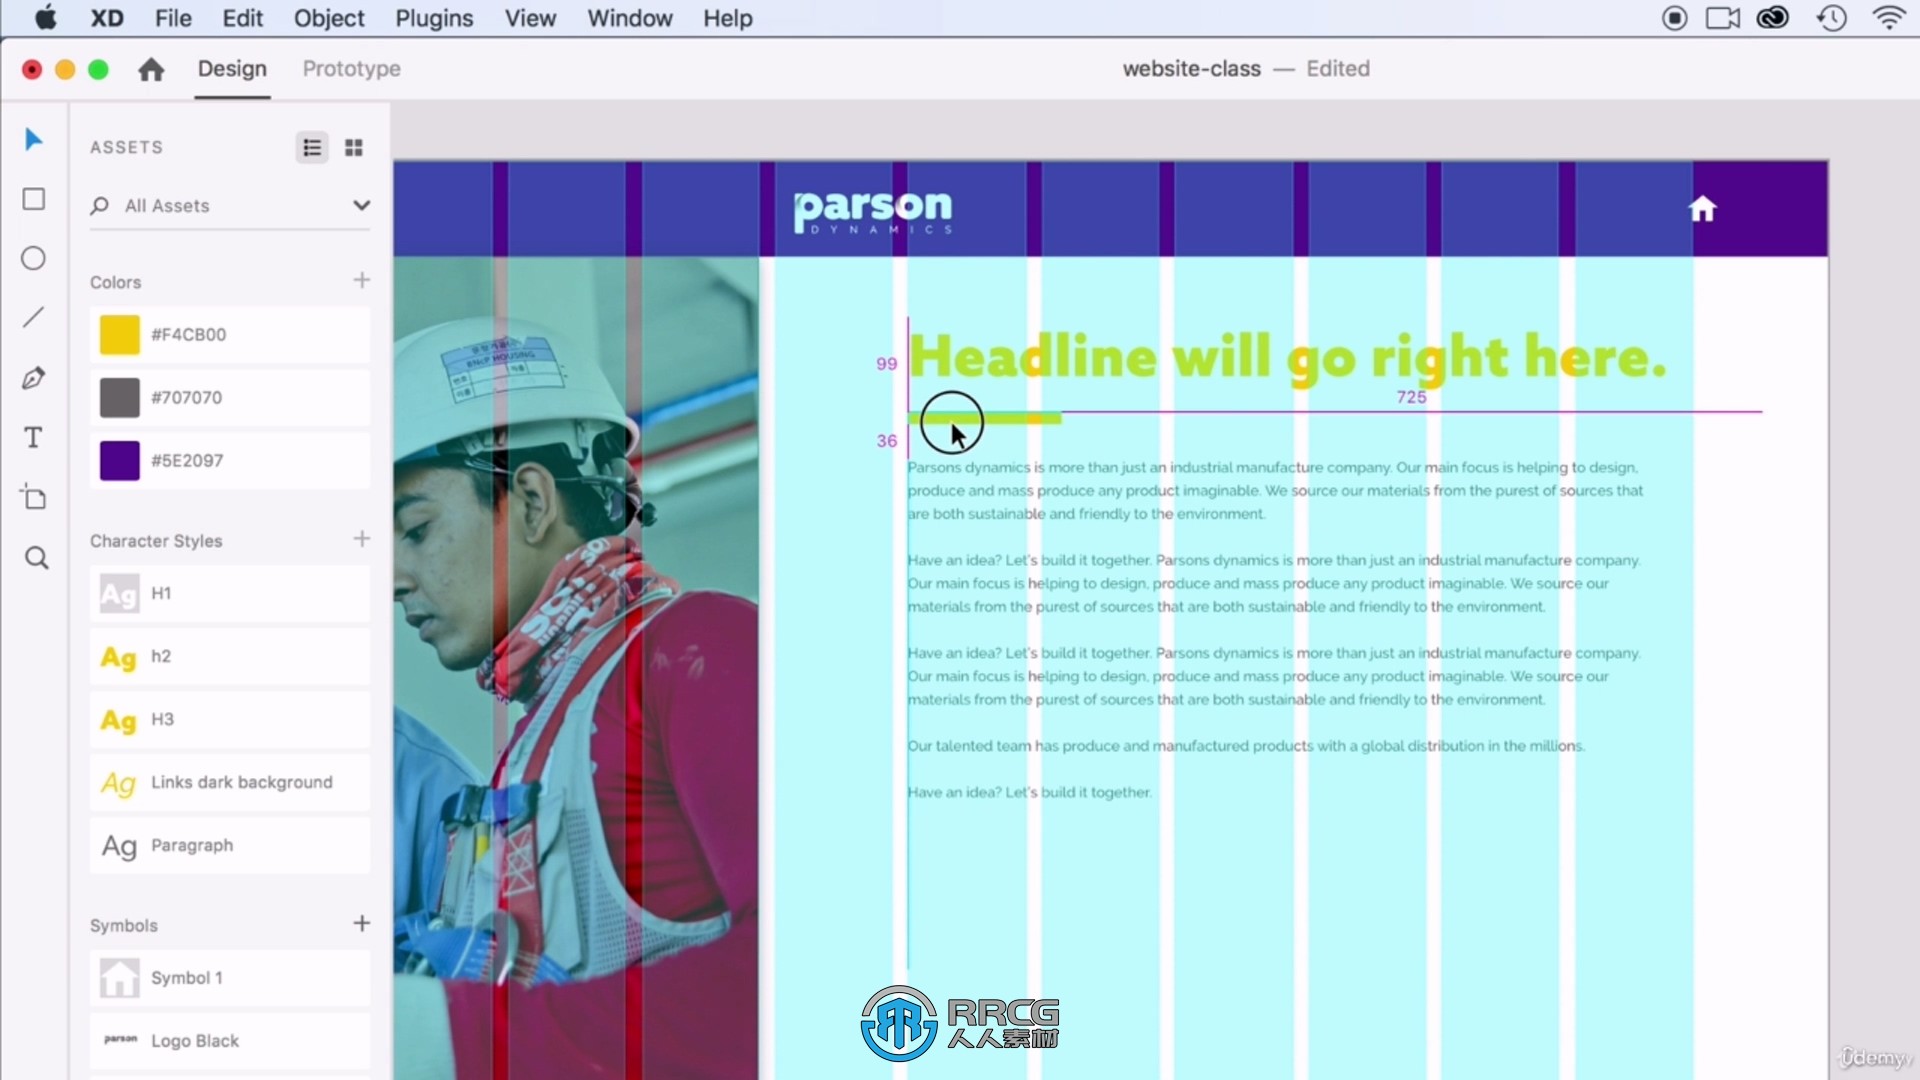Image resolution: width=1920 pixels, height=1080 pixels.
Task: Select the Rectangle tool
Action: coord(36,199)
